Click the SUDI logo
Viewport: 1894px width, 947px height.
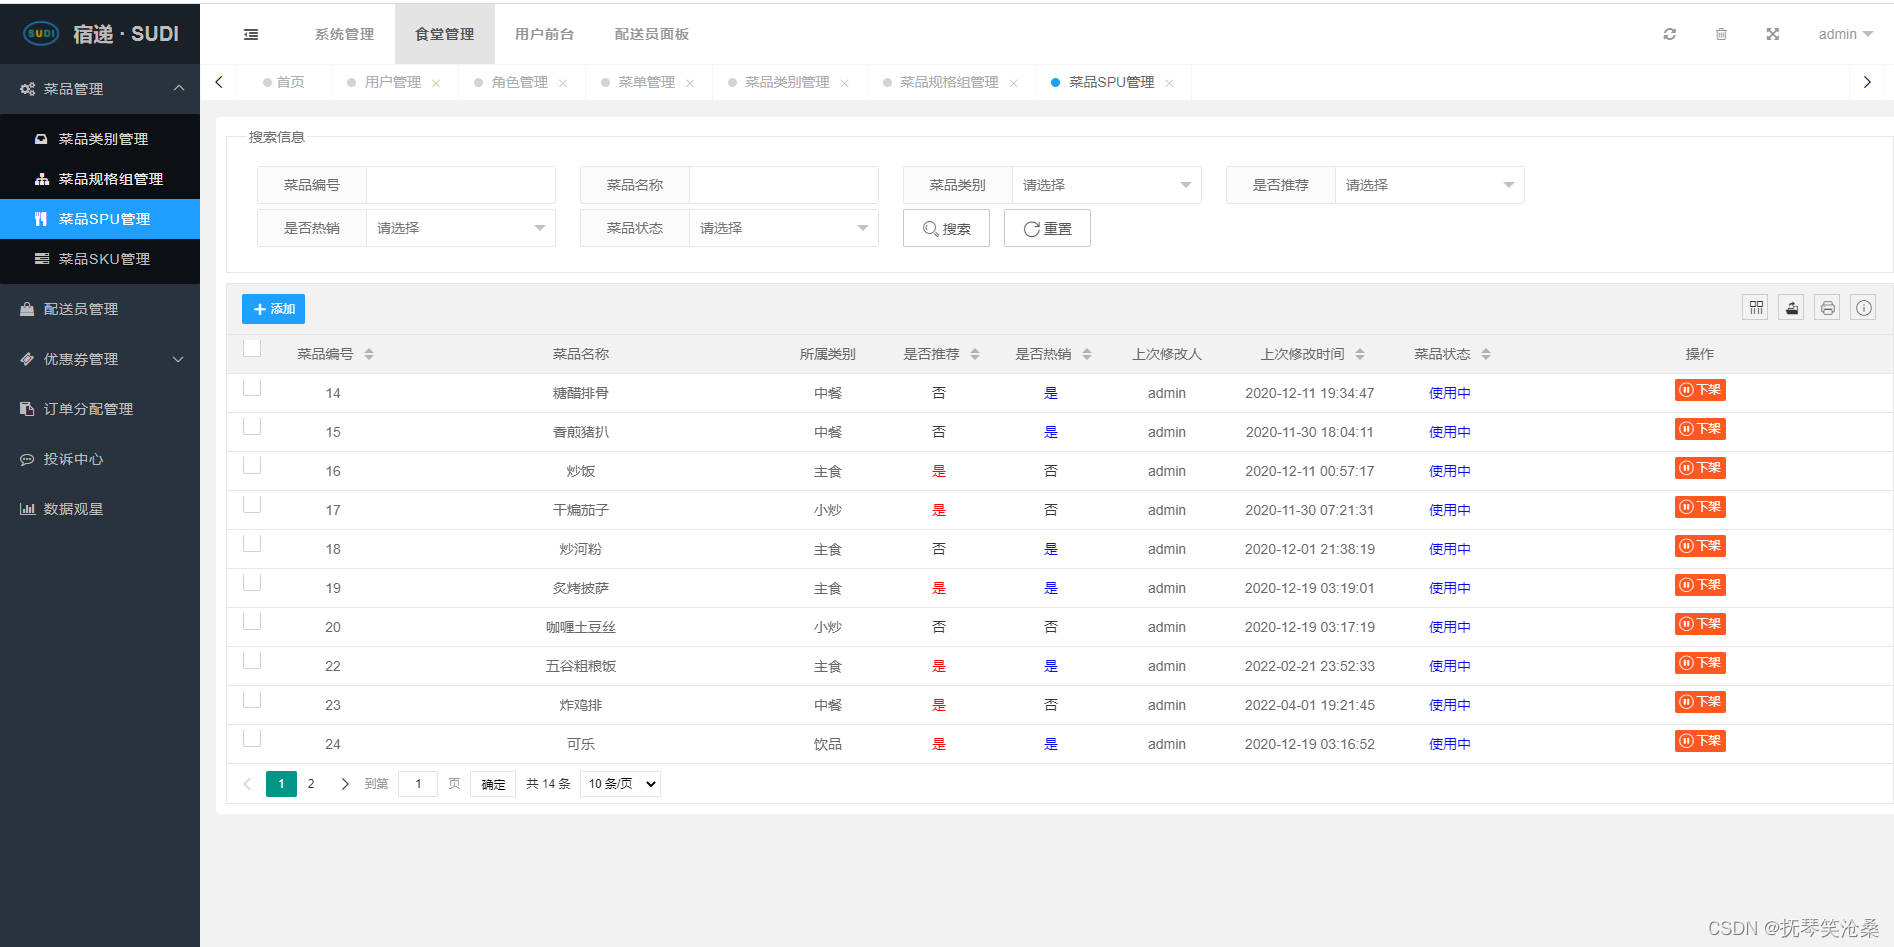coord(41,33)
